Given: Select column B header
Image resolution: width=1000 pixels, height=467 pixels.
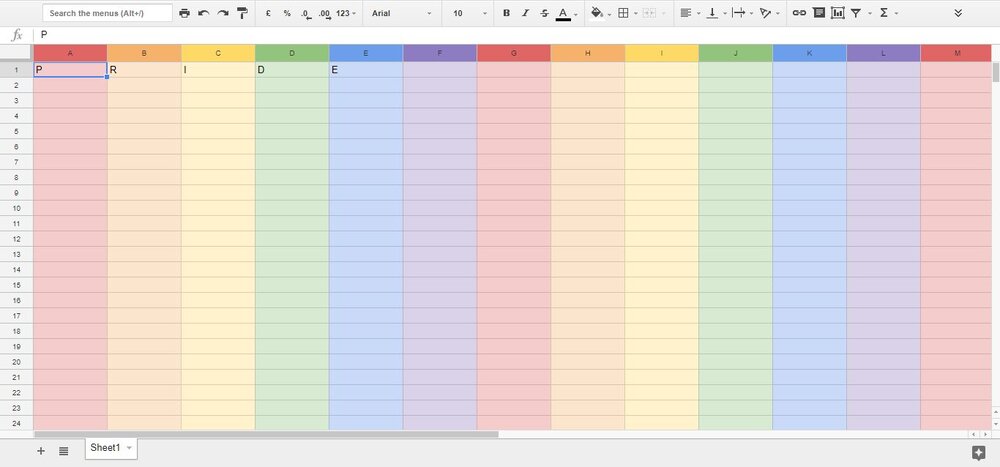Looking at the screenshot, I should (x=144, y=53).
